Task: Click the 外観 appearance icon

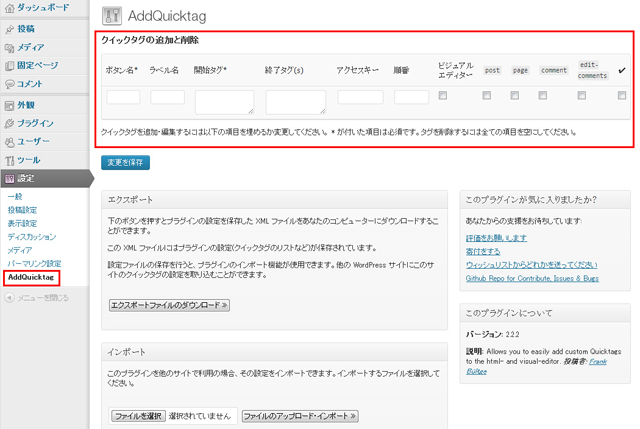Action: tap(10, 106)
